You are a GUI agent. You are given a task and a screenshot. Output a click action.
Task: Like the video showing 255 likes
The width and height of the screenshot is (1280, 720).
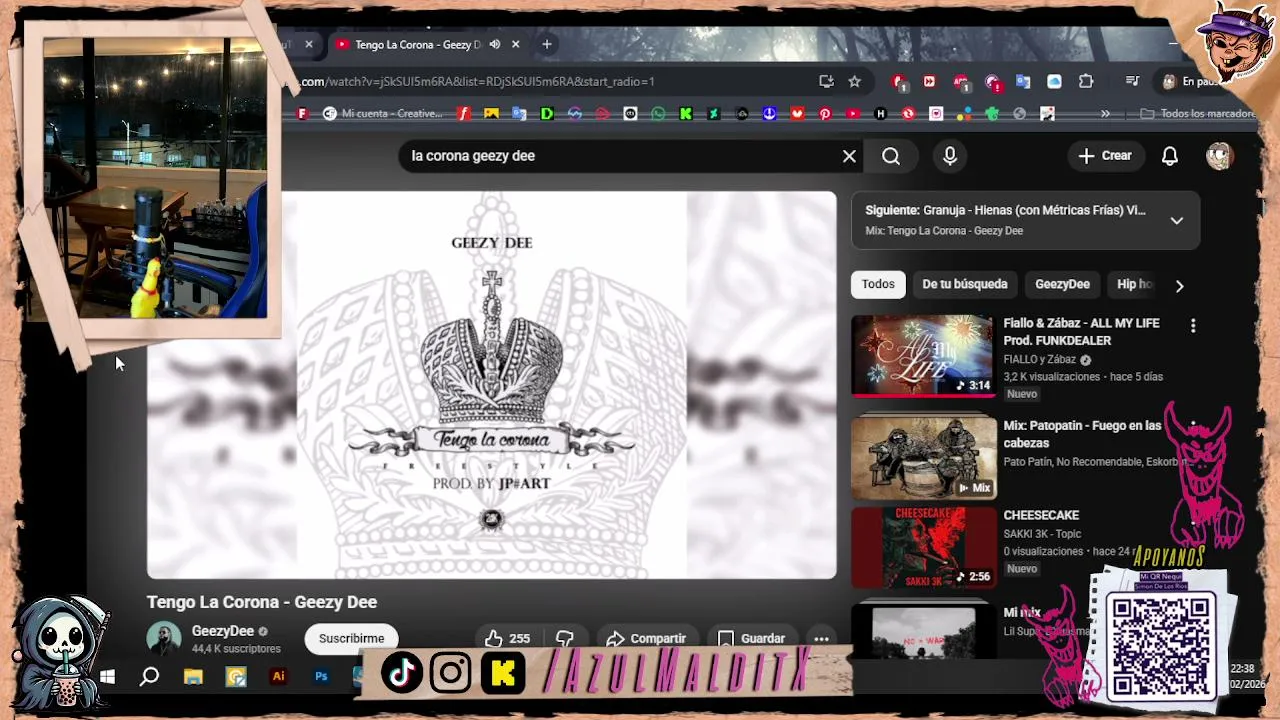[x=508, y=638]
